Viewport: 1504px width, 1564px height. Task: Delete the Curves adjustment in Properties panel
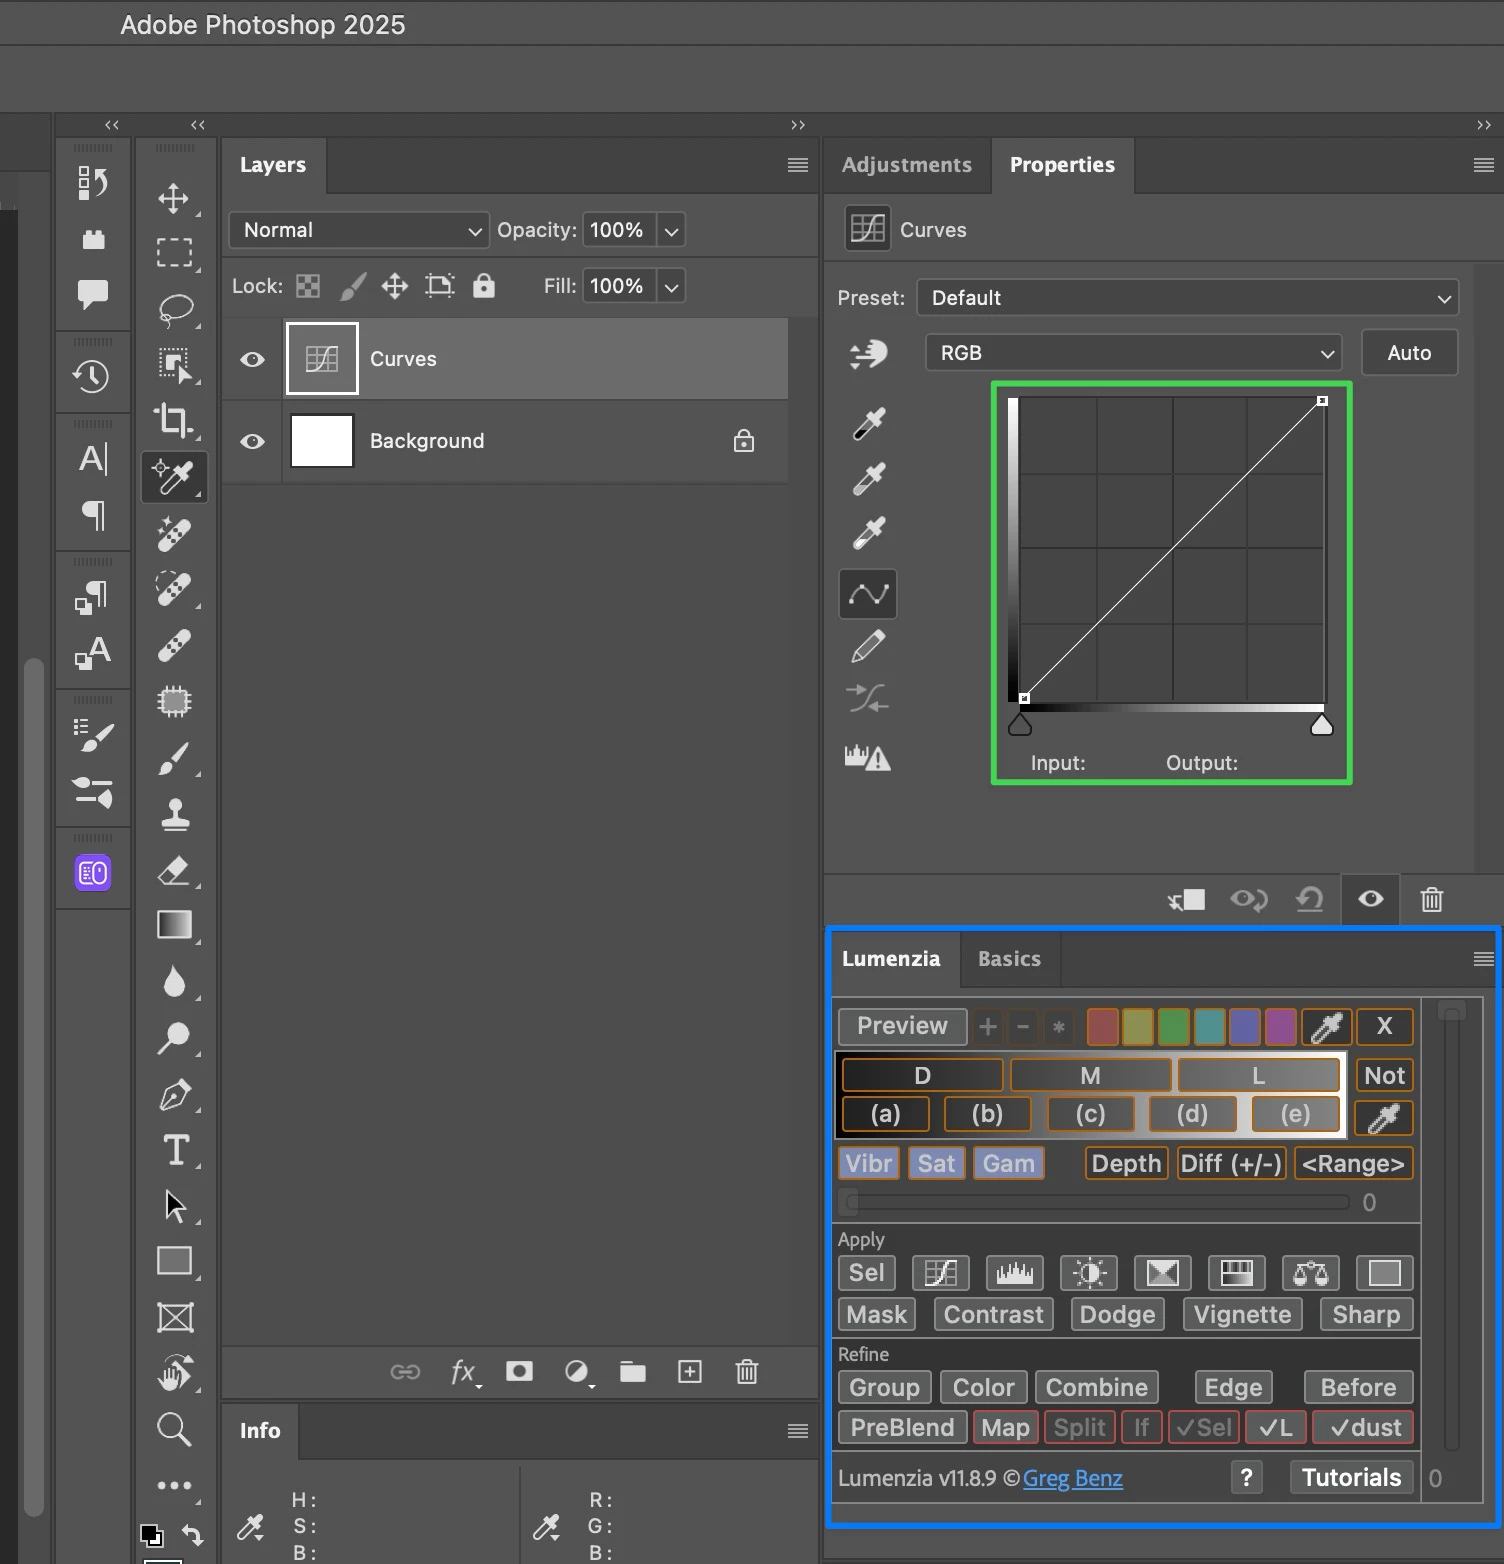point(1432,899)
